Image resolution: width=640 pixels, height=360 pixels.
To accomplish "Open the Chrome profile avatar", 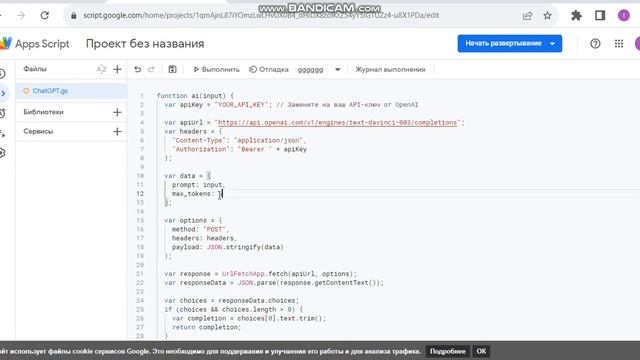I will click(x=623, y=16).
